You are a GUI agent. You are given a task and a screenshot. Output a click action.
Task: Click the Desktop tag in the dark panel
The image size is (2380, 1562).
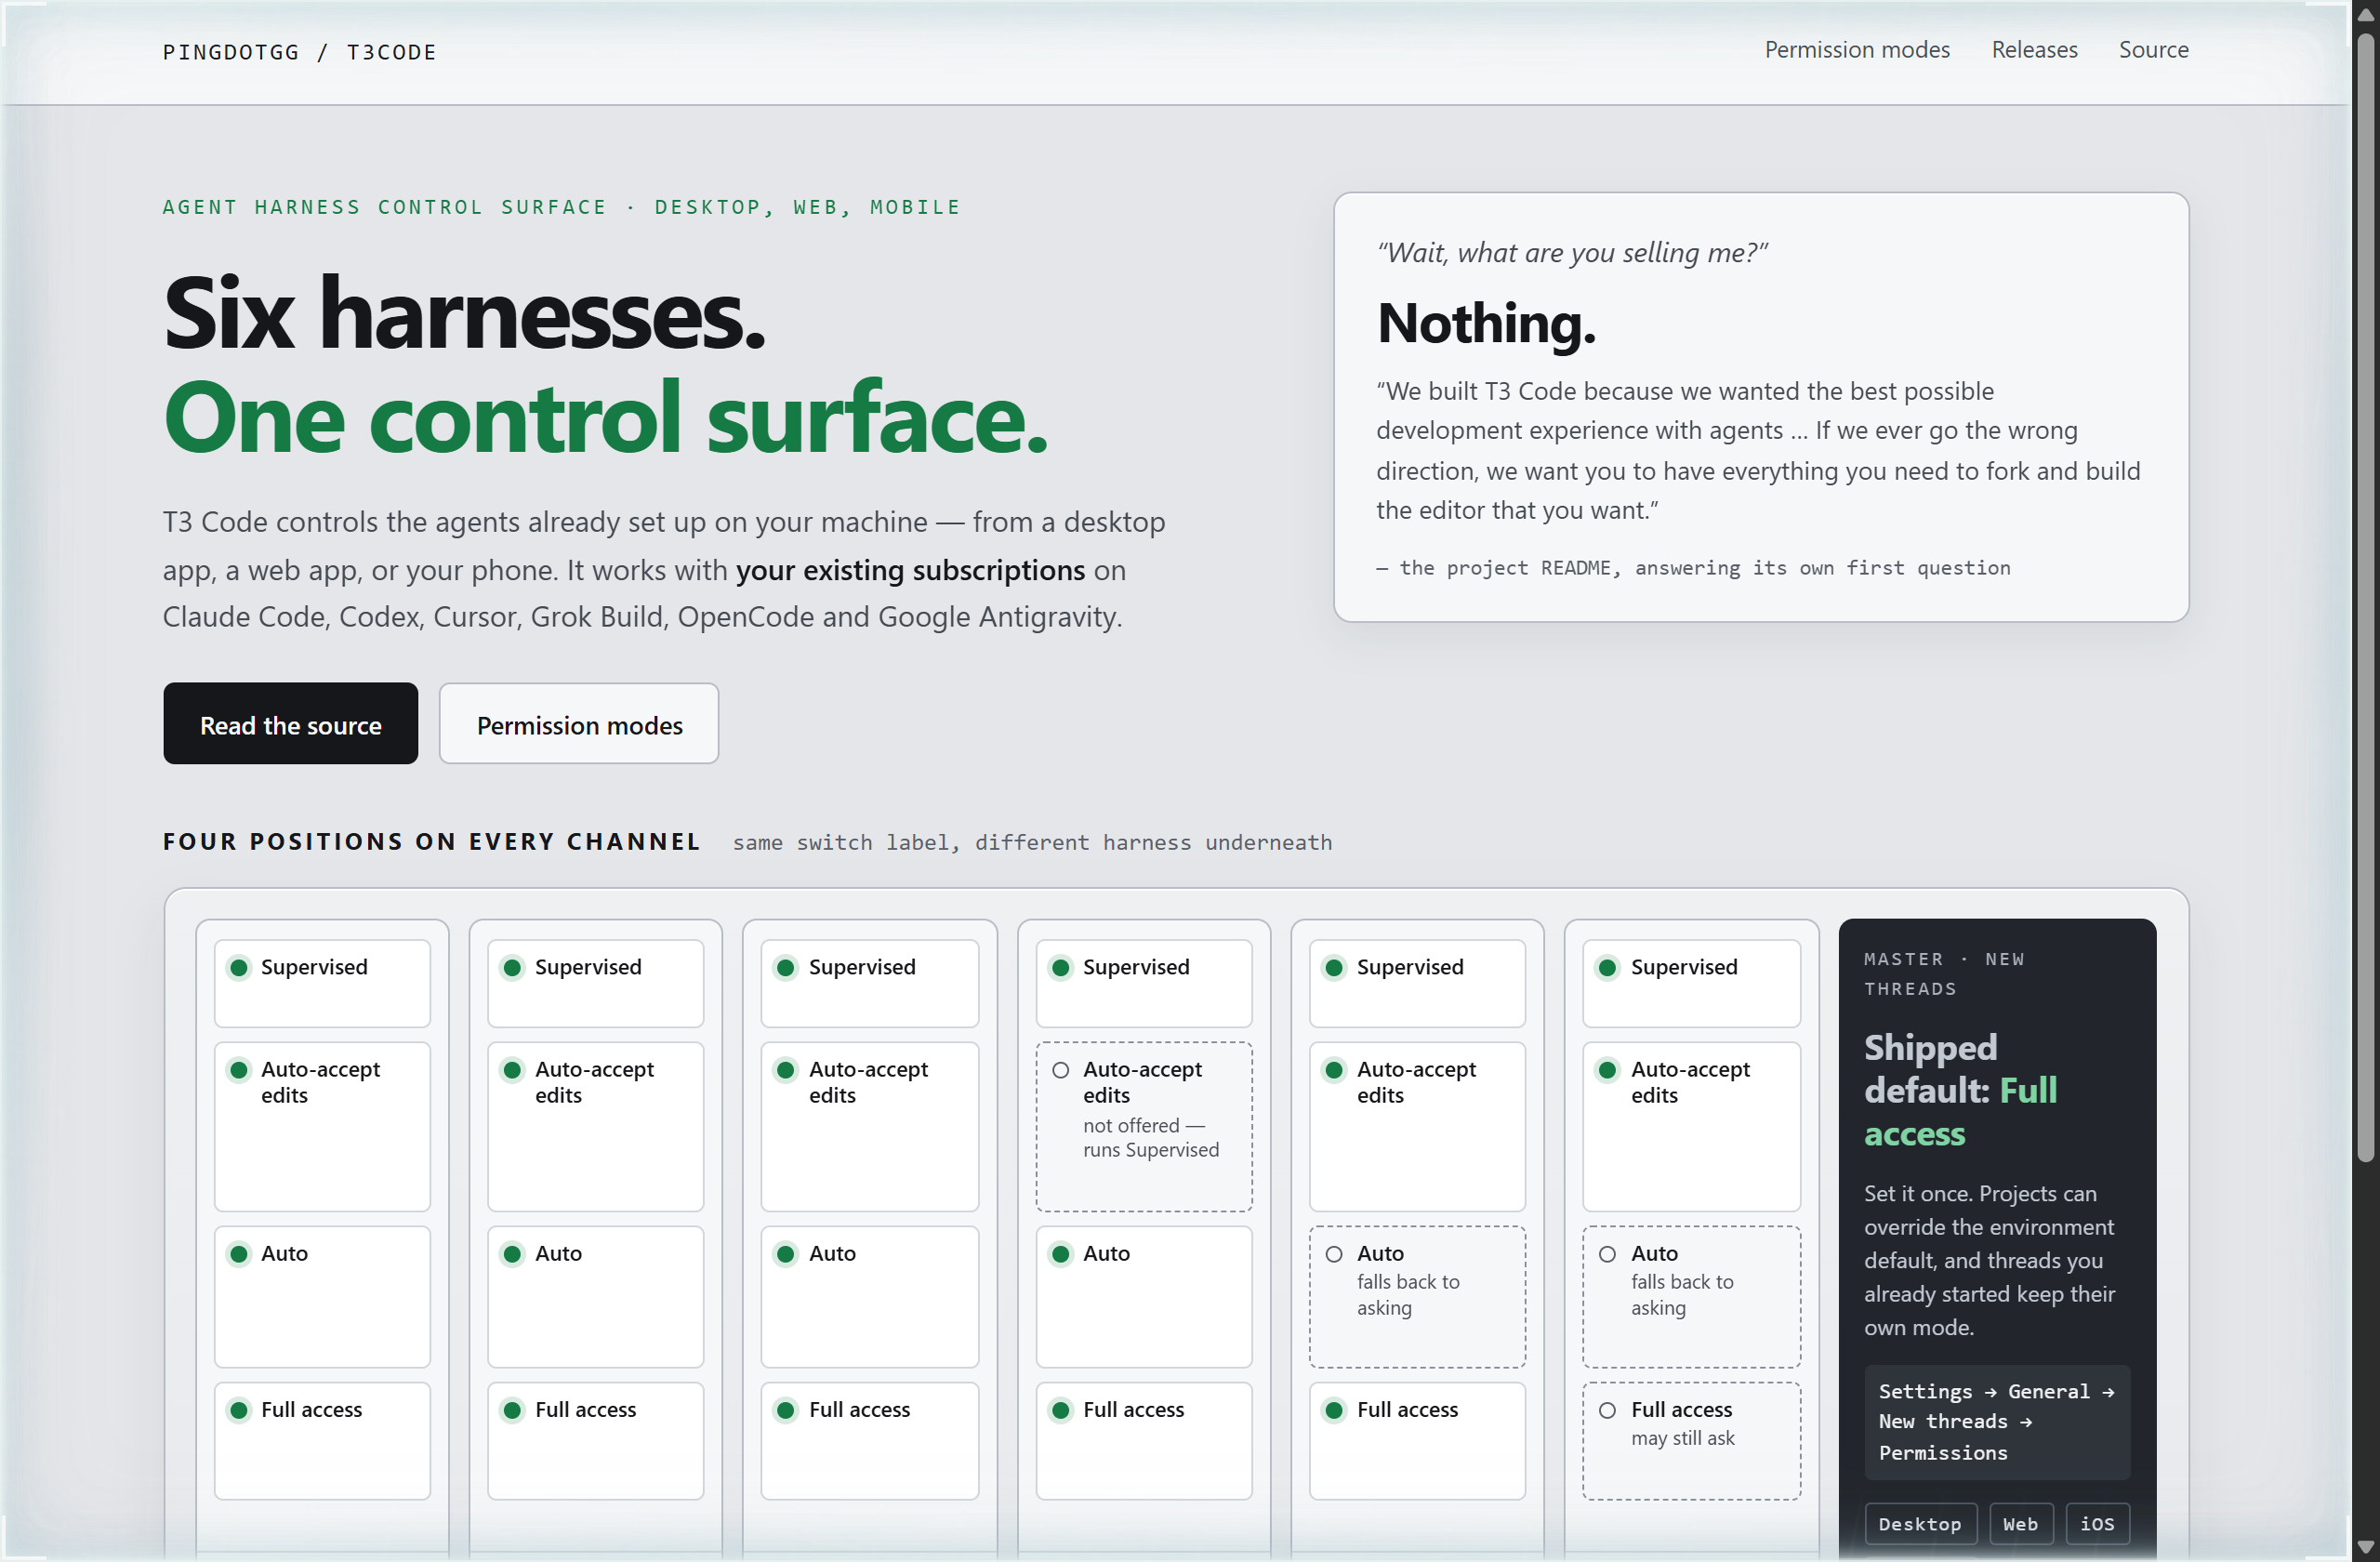click(x=1920, y=1524)
